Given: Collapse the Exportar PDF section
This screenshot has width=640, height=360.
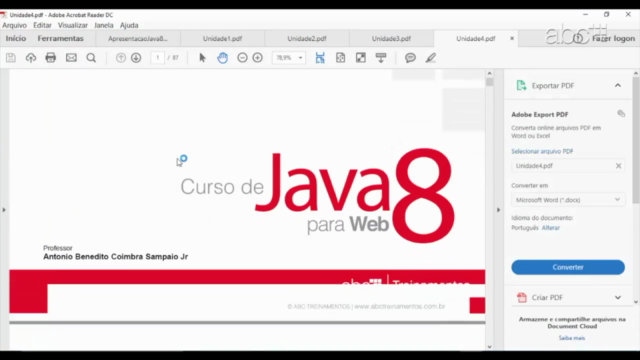Looking at the screenshot, I should [618, 85].
